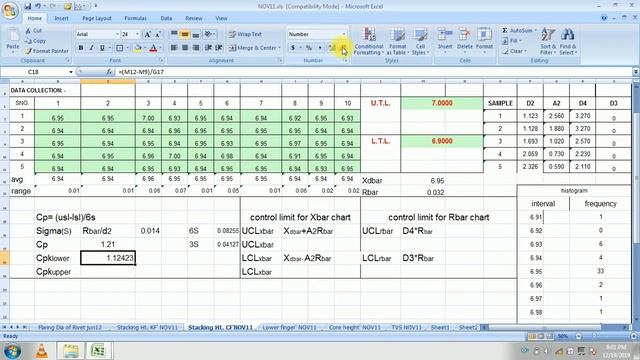Activate the Format Painter
This screenshot has height=360, width=640.
tap(47, 51)
